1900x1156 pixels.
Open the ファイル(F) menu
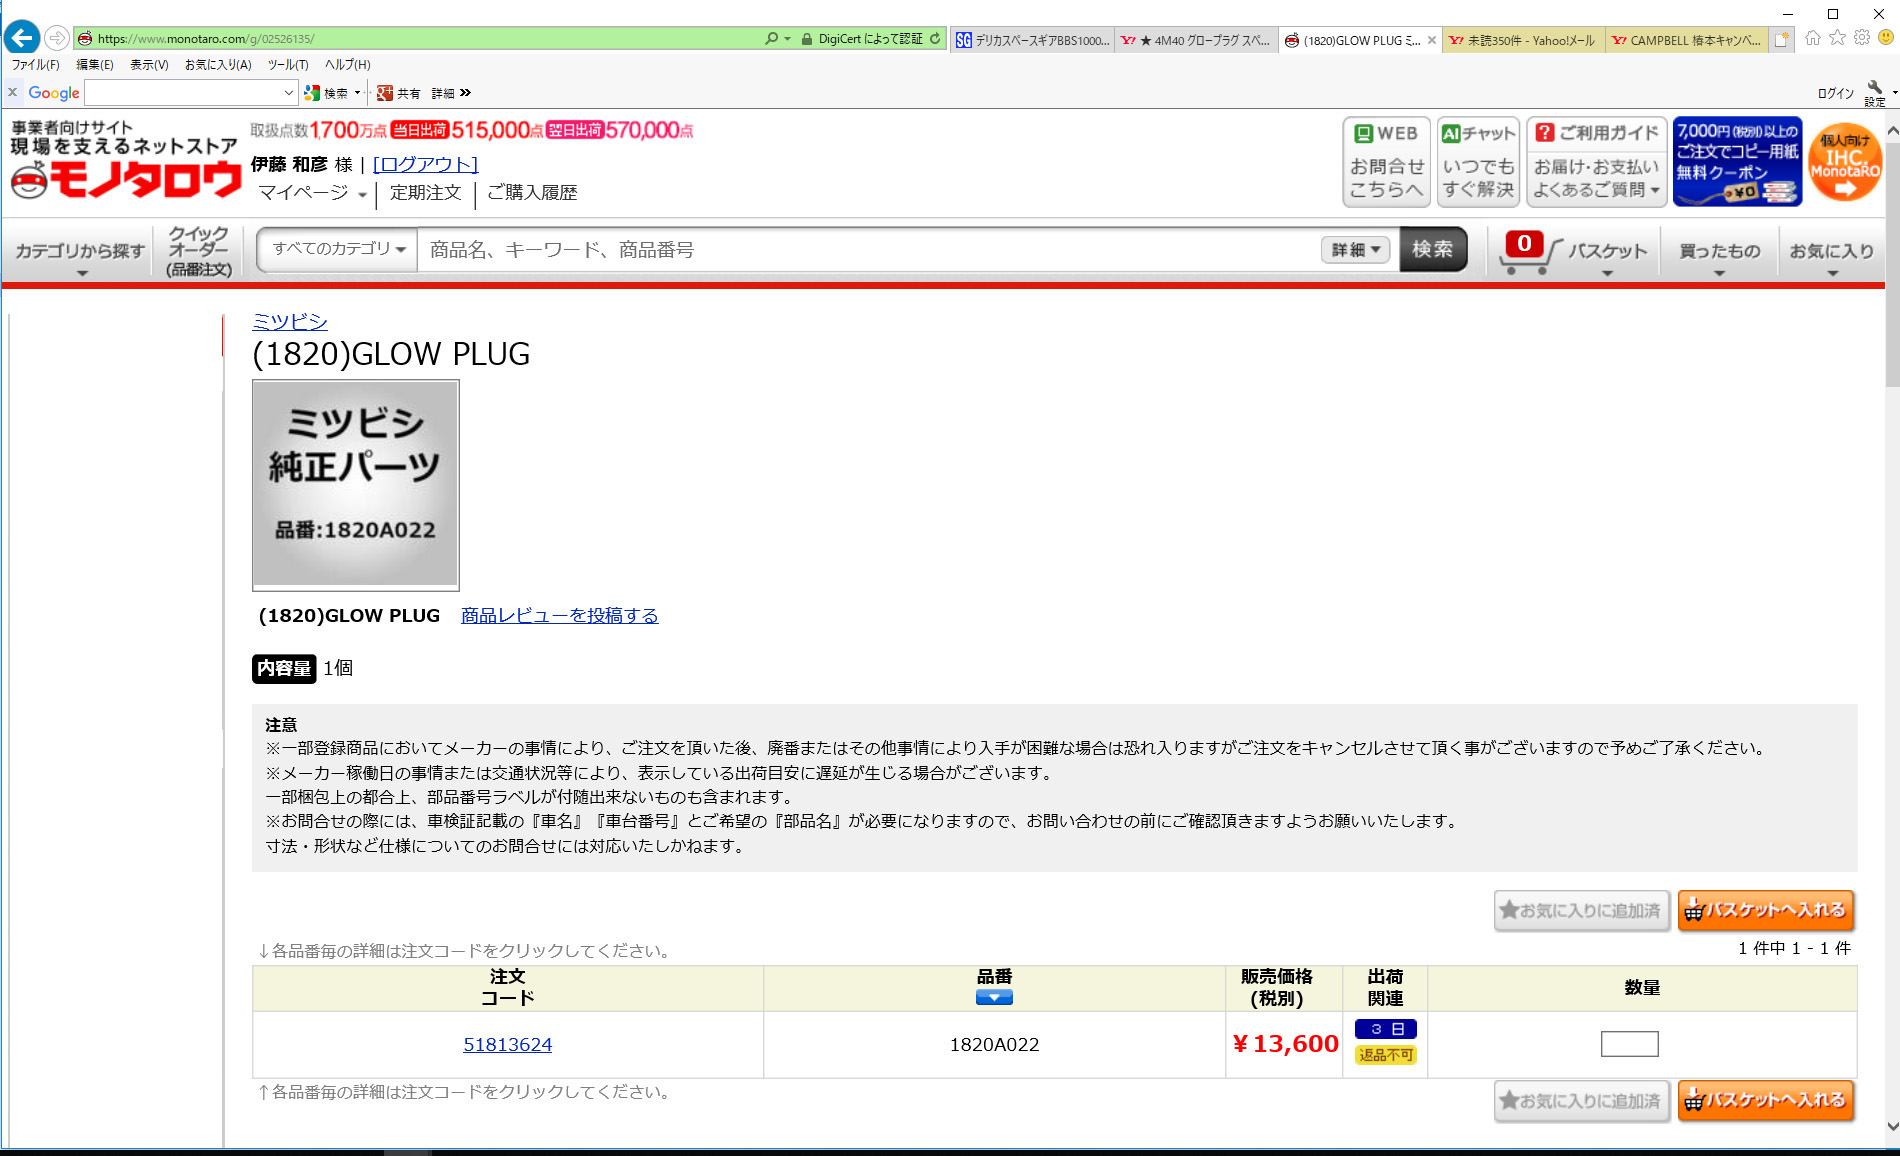pyautogui.click(x=35, y=65)
